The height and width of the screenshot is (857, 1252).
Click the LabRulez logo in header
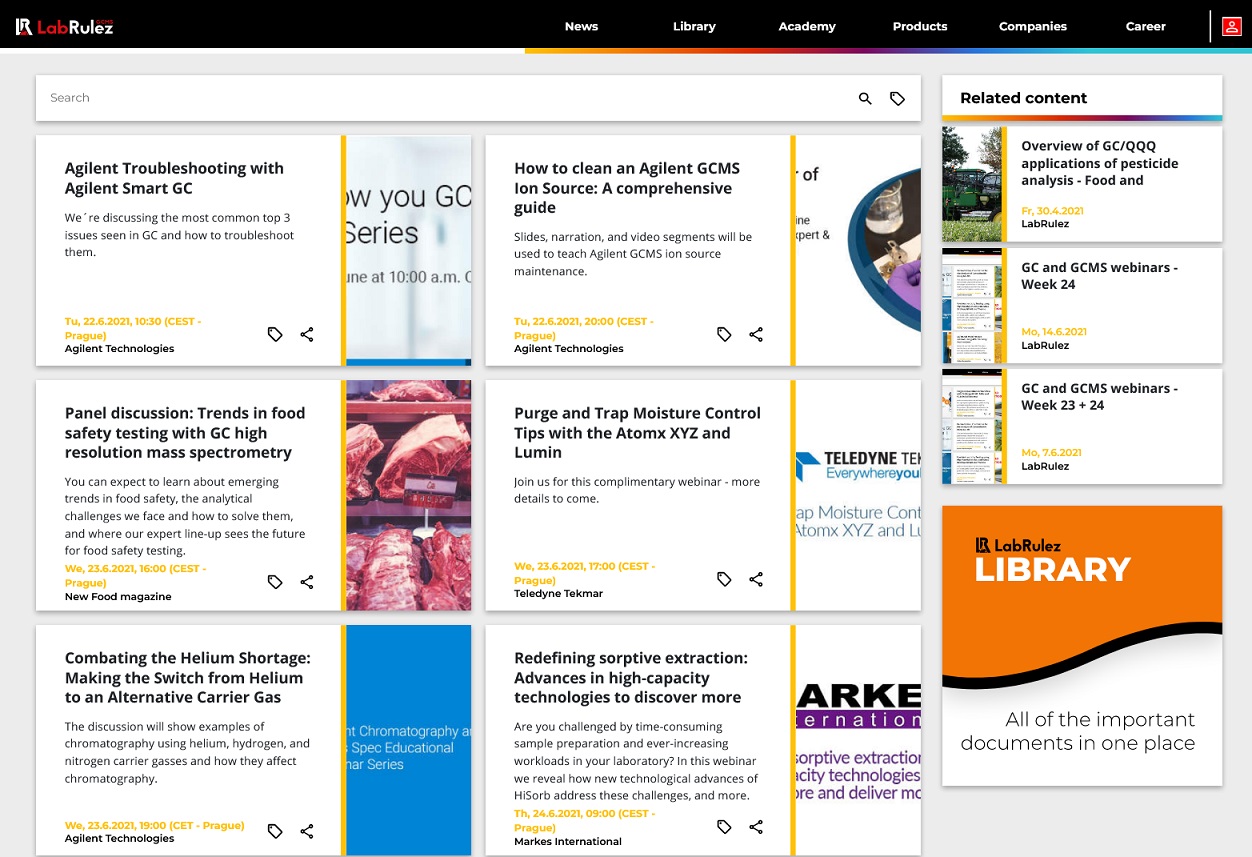65,27
